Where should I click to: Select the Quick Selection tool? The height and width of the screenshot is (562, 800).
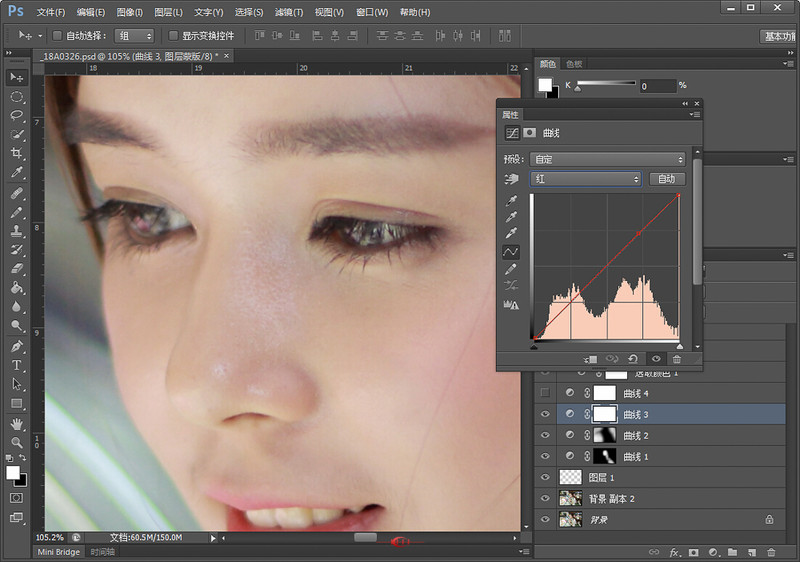coord(16,135)
